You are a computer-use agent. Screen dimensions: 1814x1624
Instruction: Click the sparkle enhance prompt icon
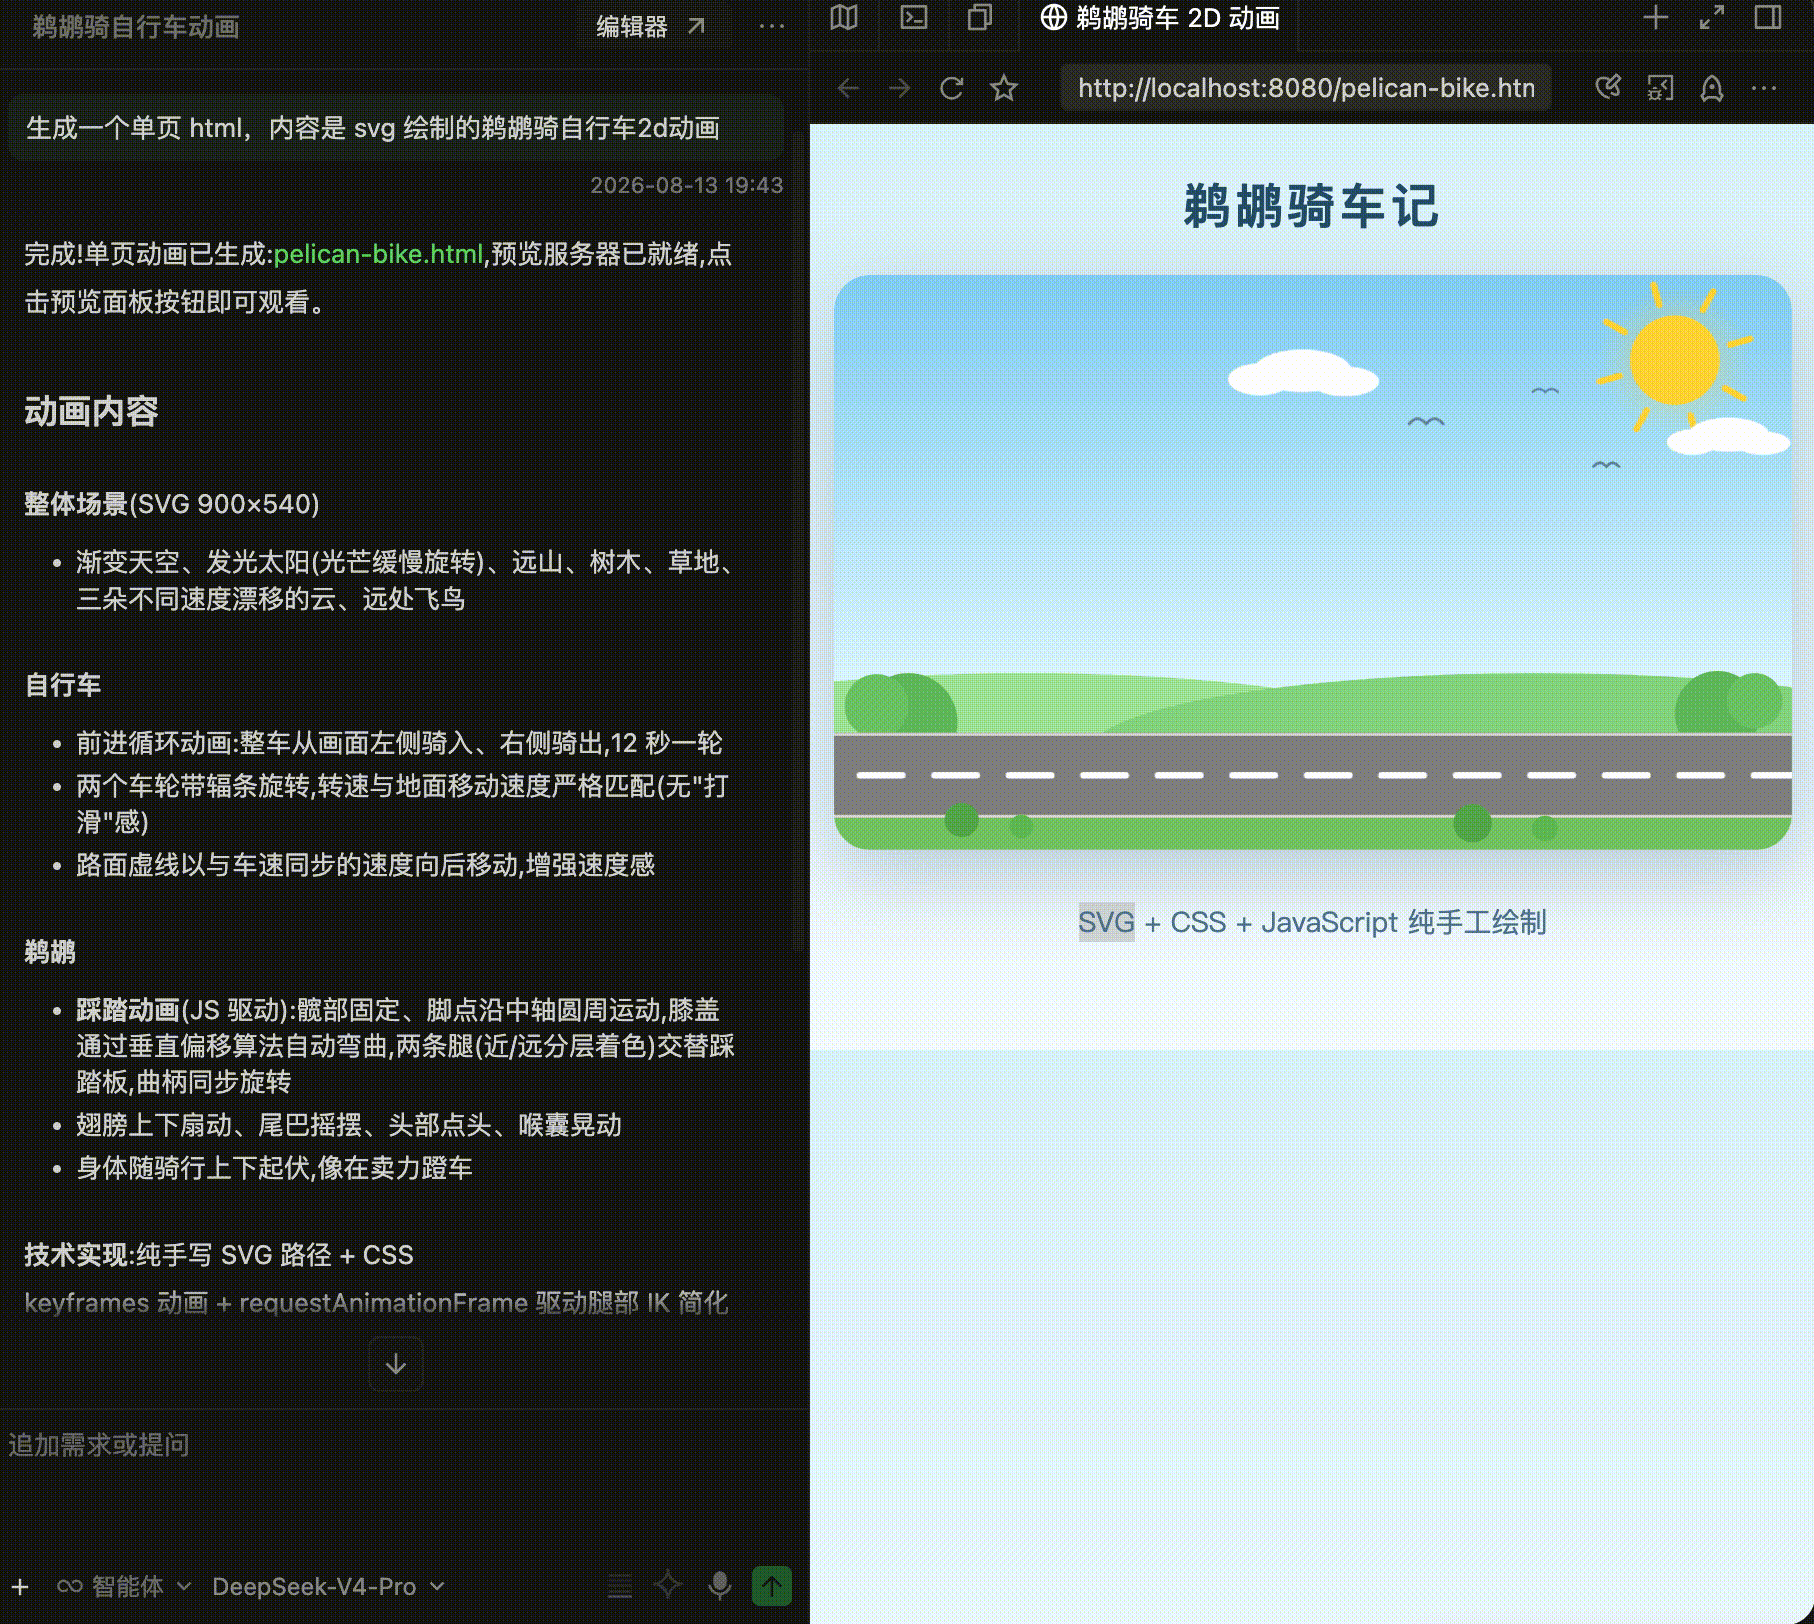pos(668,1585)
